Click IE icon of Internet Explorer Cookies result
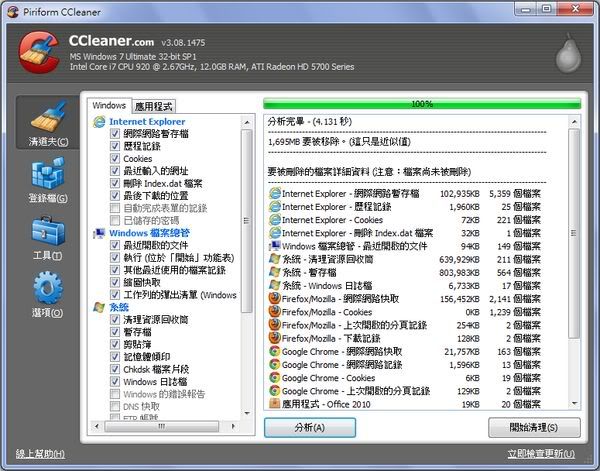The image size is (600, 471). click(x=275, y=220)
